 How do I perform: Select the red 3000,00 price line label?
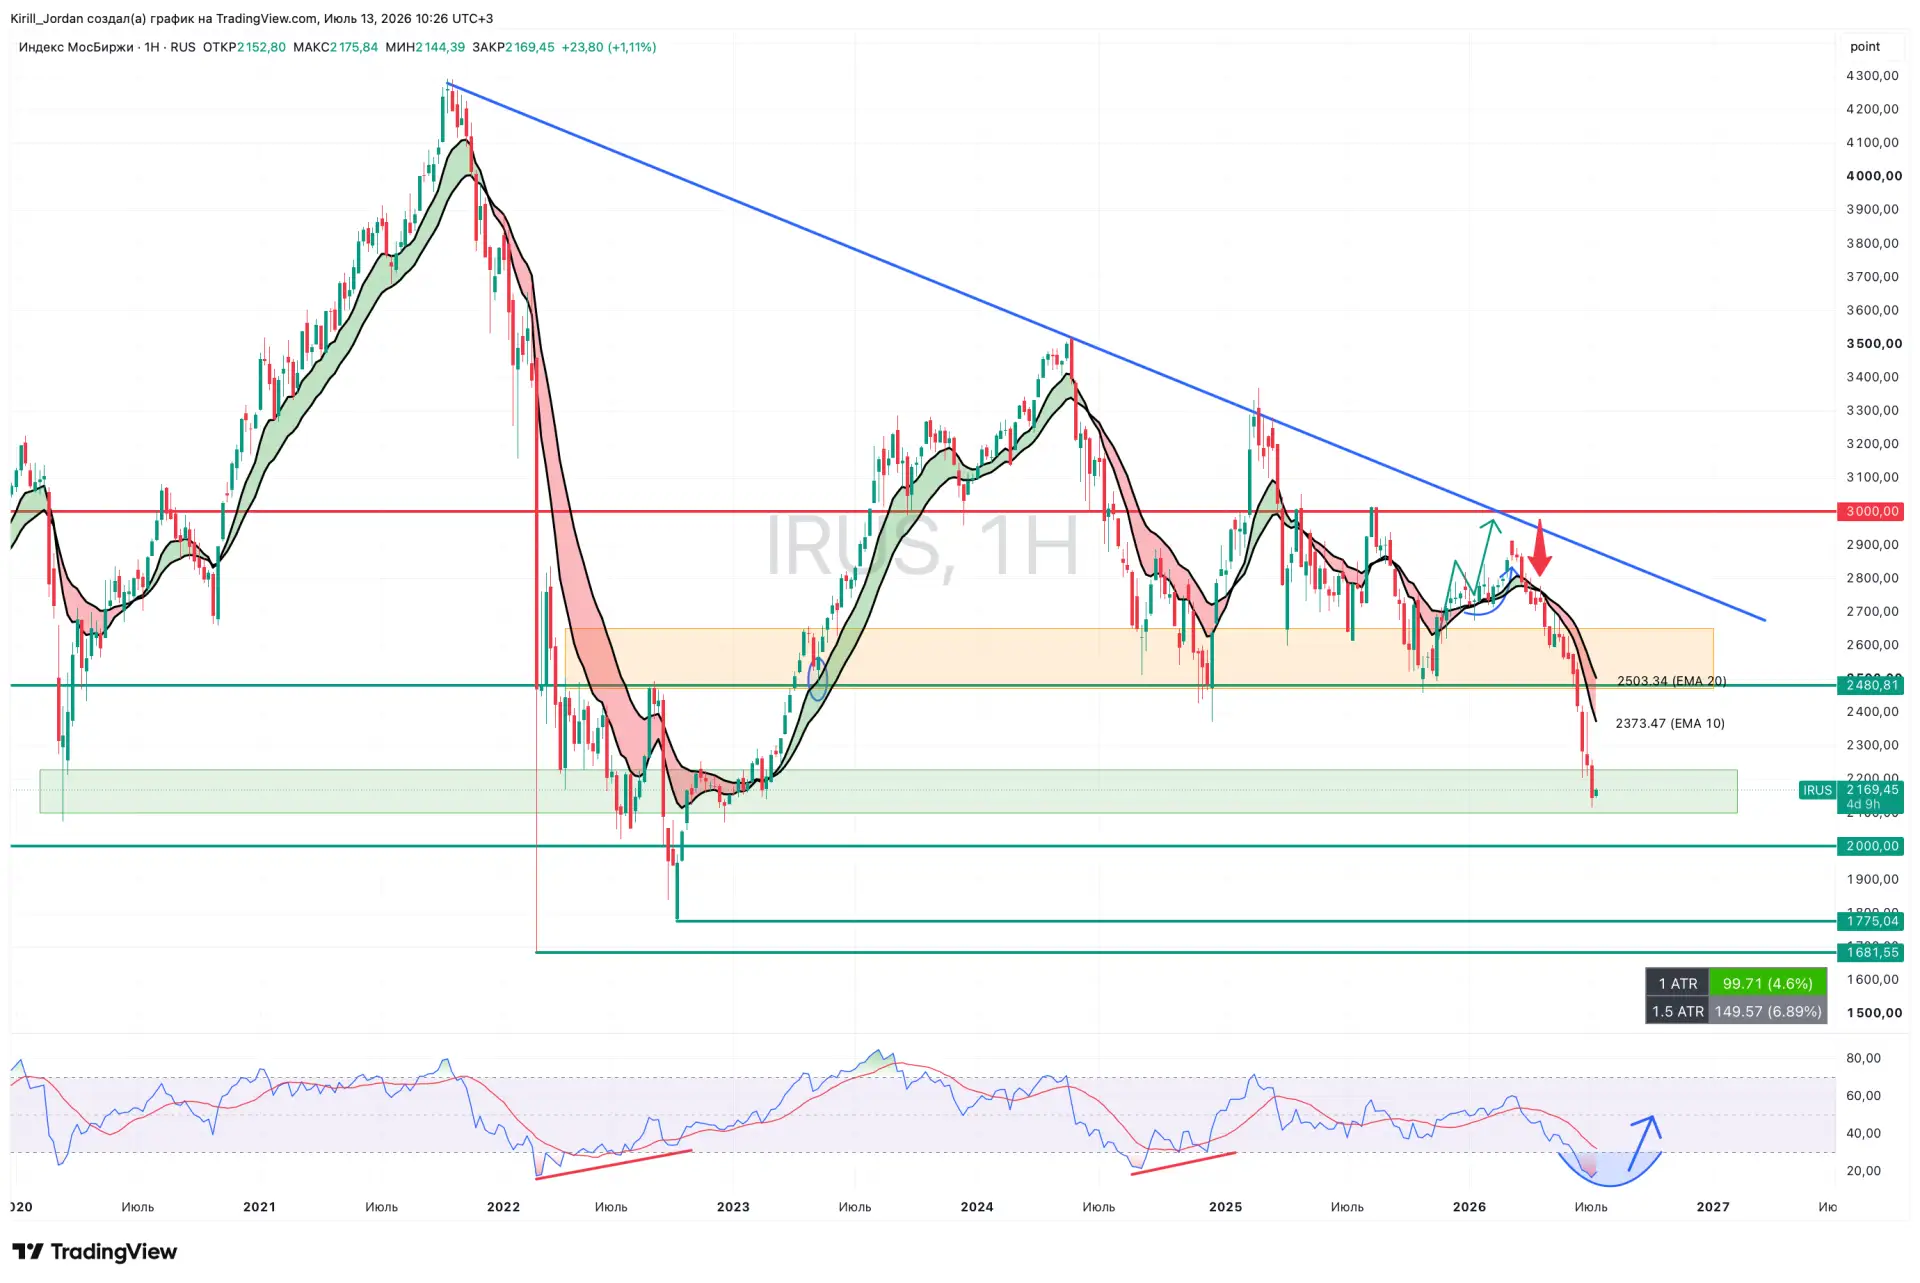[x=1871, y=511]
